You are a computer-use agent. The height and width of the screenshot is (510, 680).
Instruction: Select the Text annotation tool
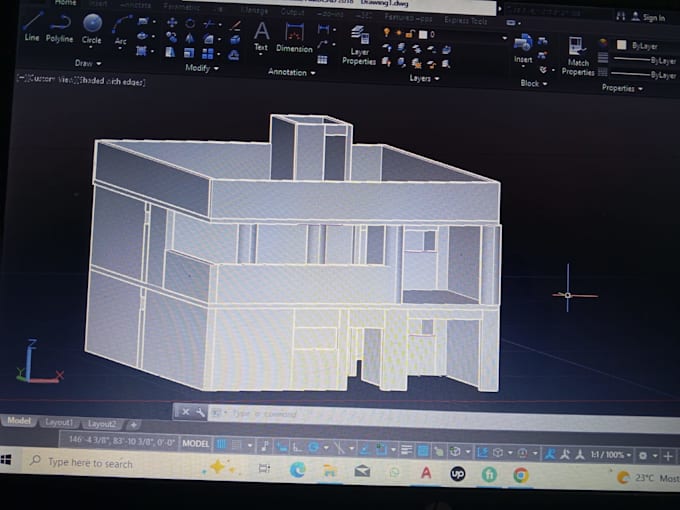261,36
